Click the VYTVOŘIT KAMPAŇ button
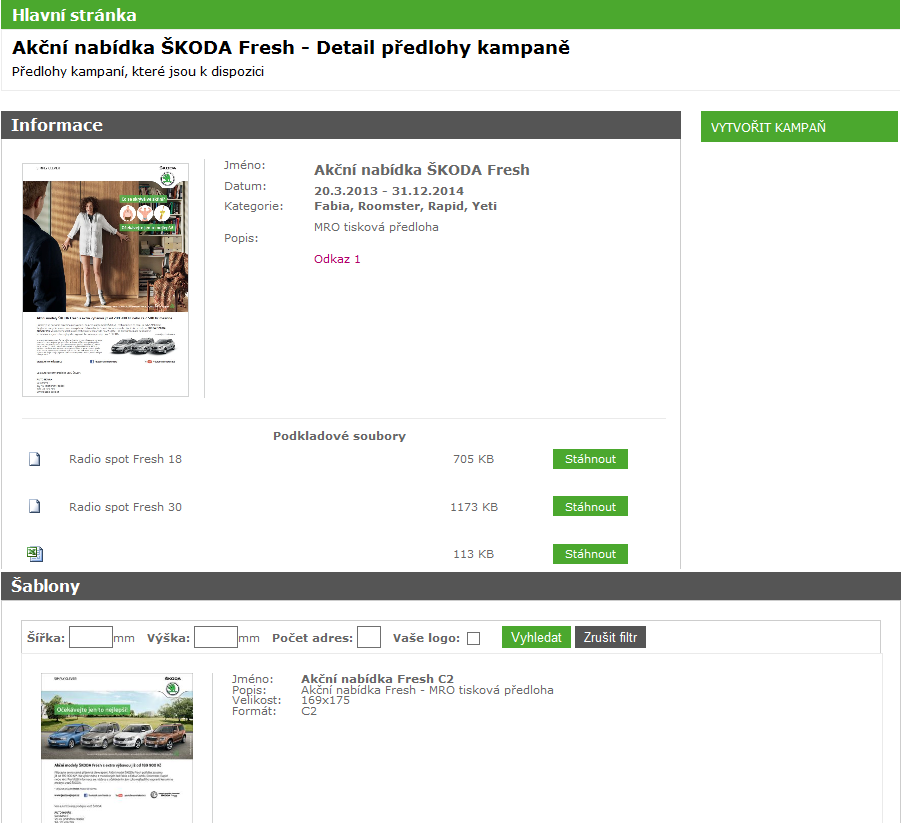 pos(799,127)
